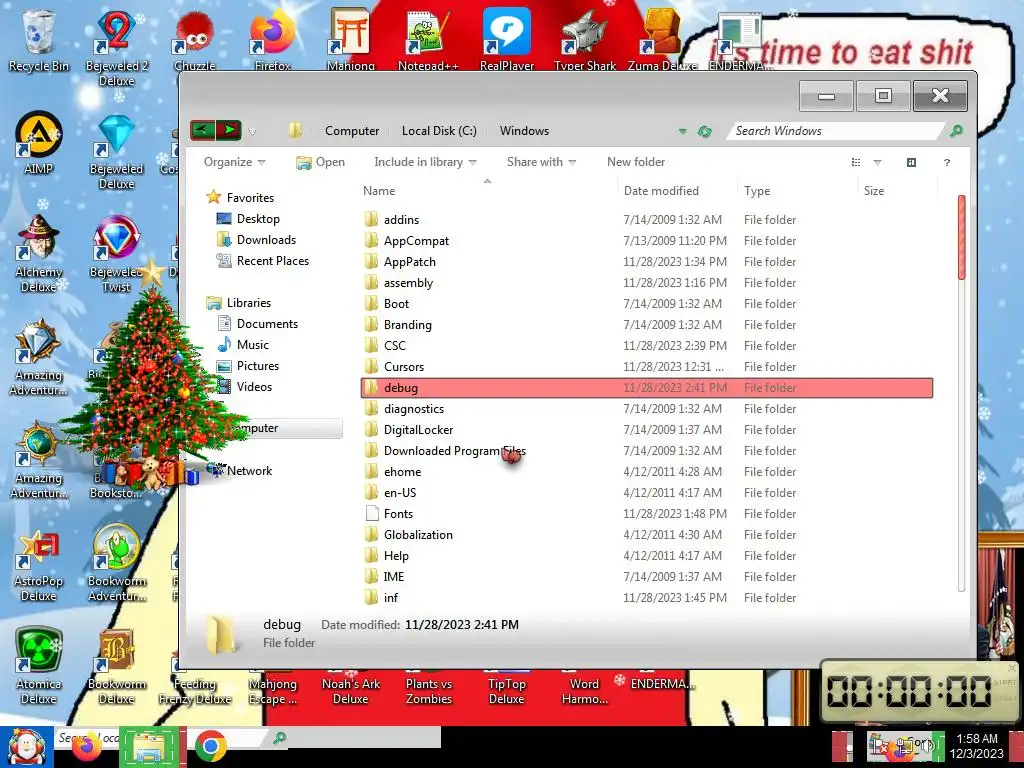1024x768 pixels.
Task: Select the Cursors folder row
Action: click(647, 366)
